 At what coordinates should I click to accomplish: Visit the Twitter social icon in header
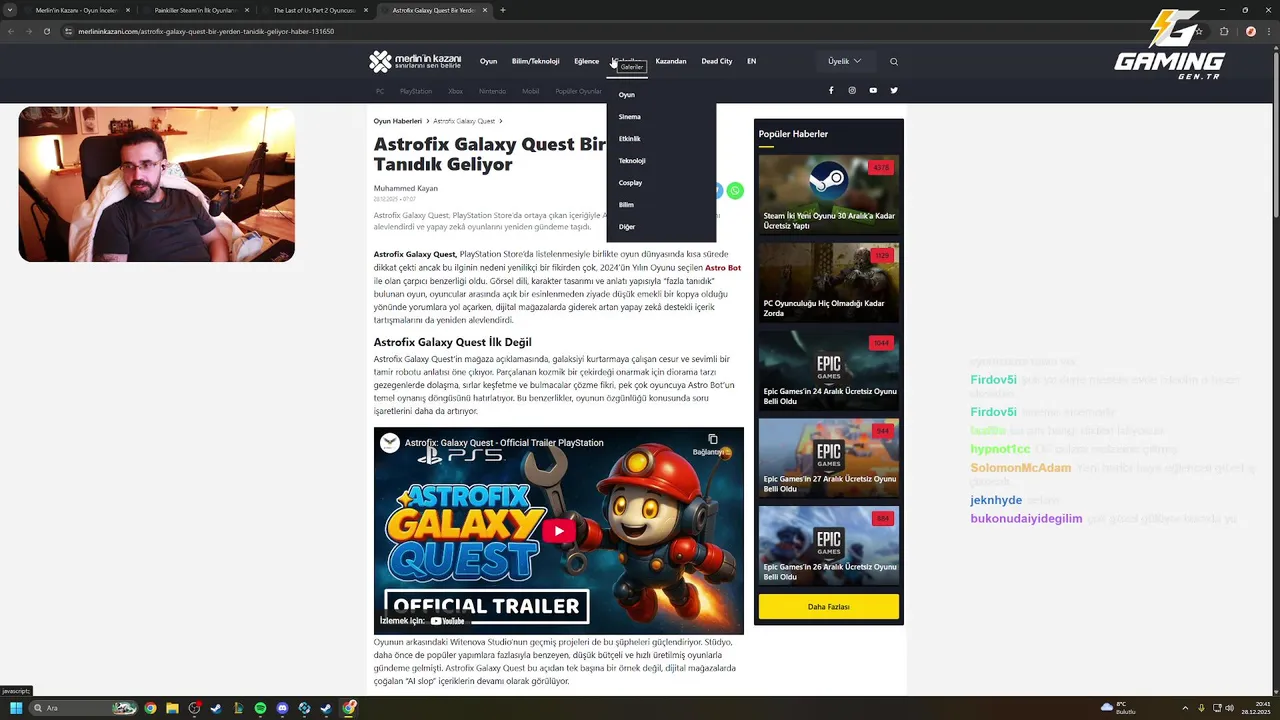pyautogui.click(x=894, y=90)
